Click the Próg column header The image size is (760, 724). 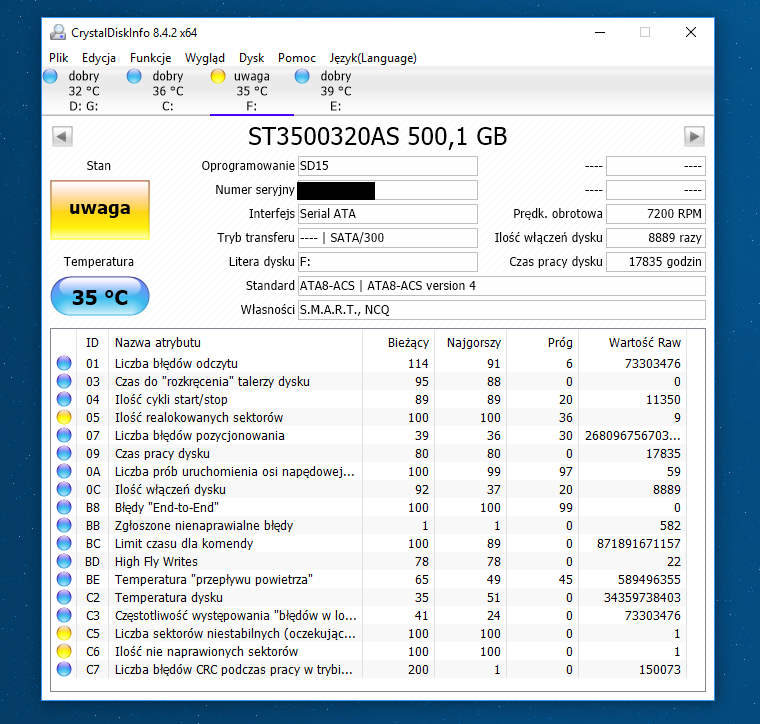point(542,343)
